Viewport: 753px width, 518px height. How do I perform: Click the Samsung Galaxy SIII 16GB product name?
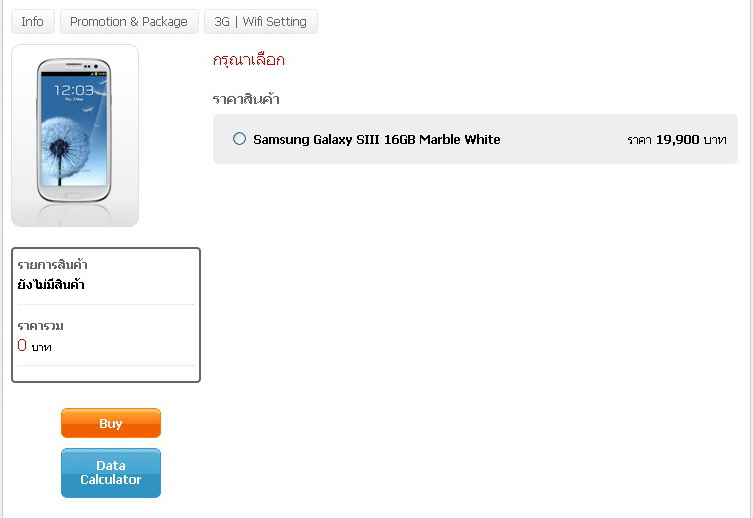(x=376, y=139)
